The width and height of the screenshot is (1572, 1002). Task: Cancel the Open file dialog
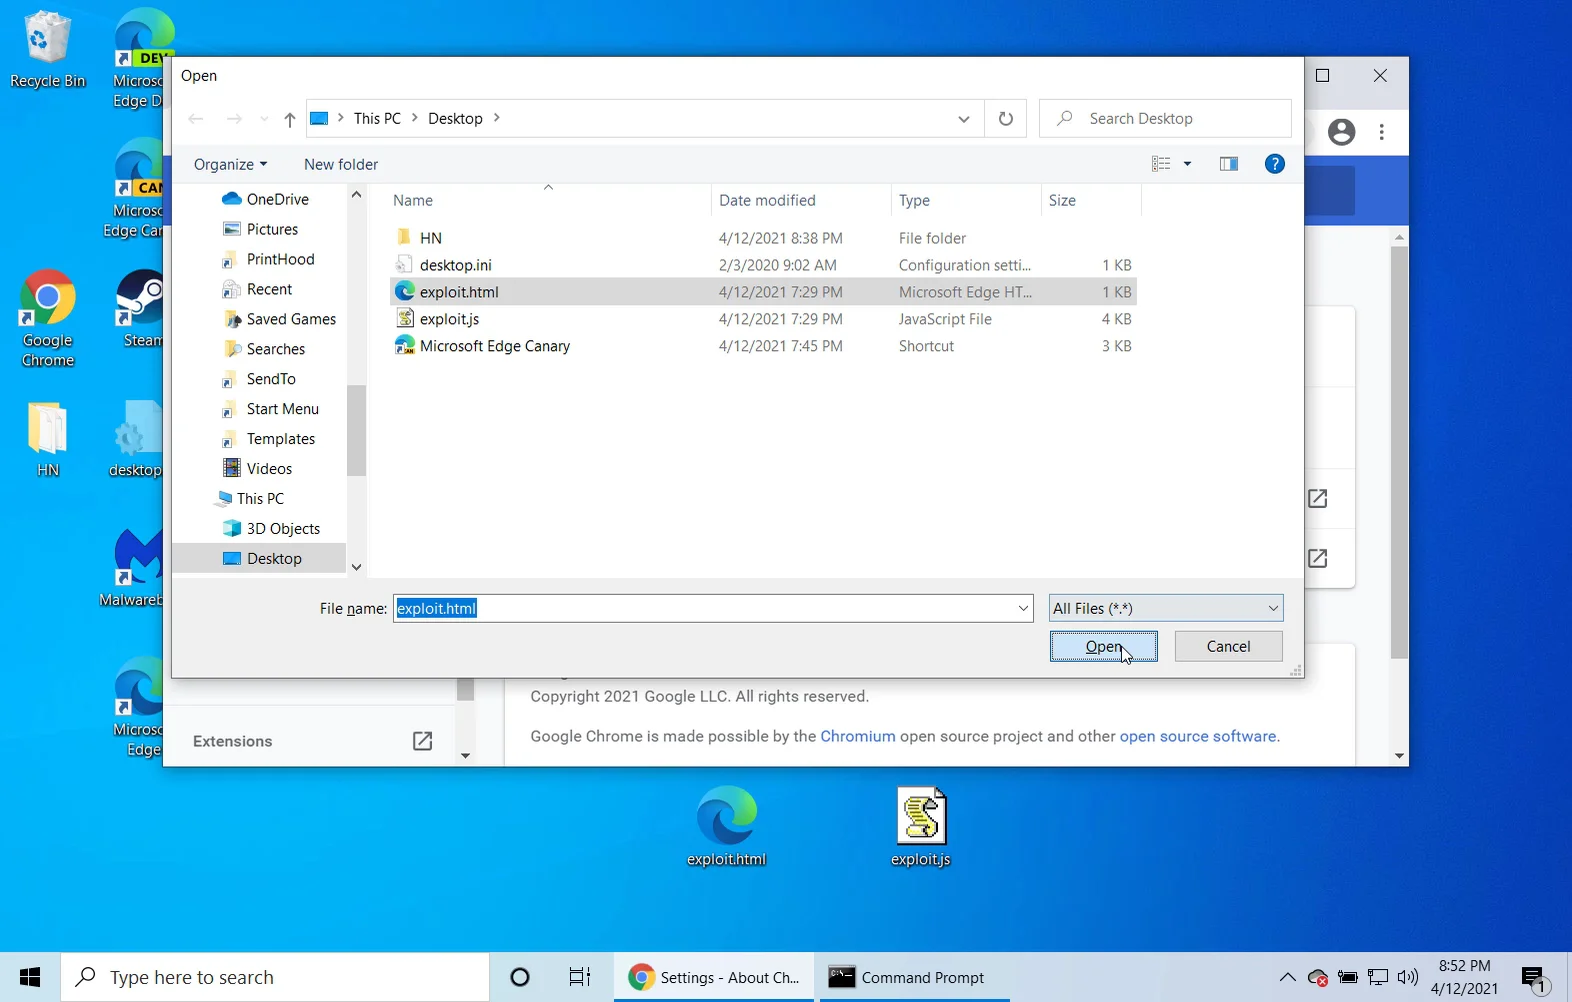[1228, 646]
